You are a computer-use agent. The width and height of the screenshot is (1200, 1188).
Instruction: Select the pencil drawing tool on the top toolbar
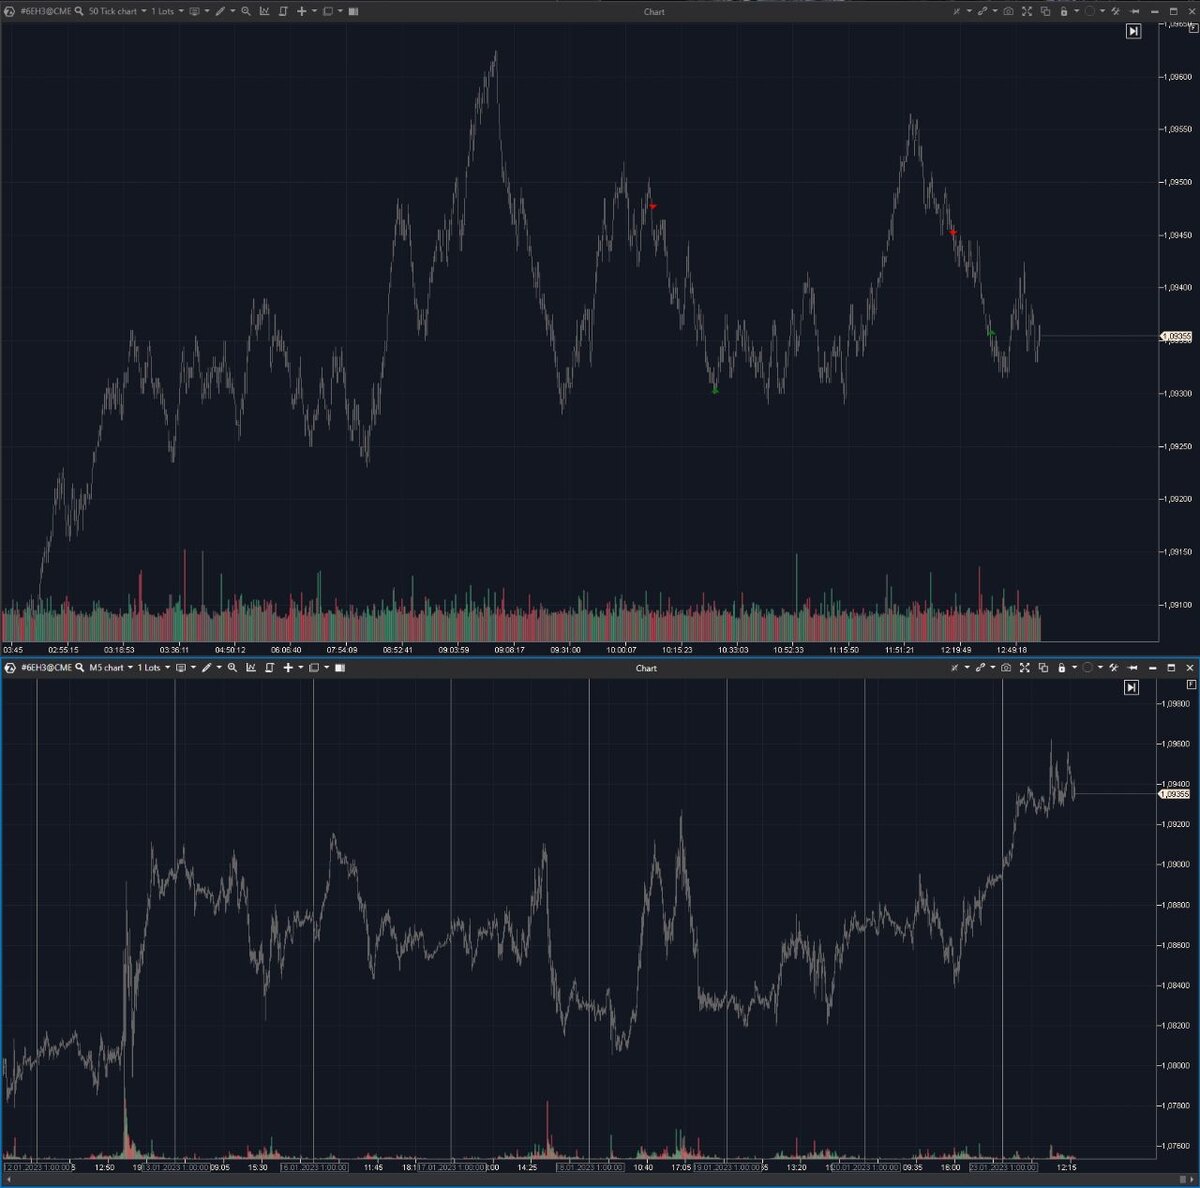pyautogui.click(x=222, y=11)
